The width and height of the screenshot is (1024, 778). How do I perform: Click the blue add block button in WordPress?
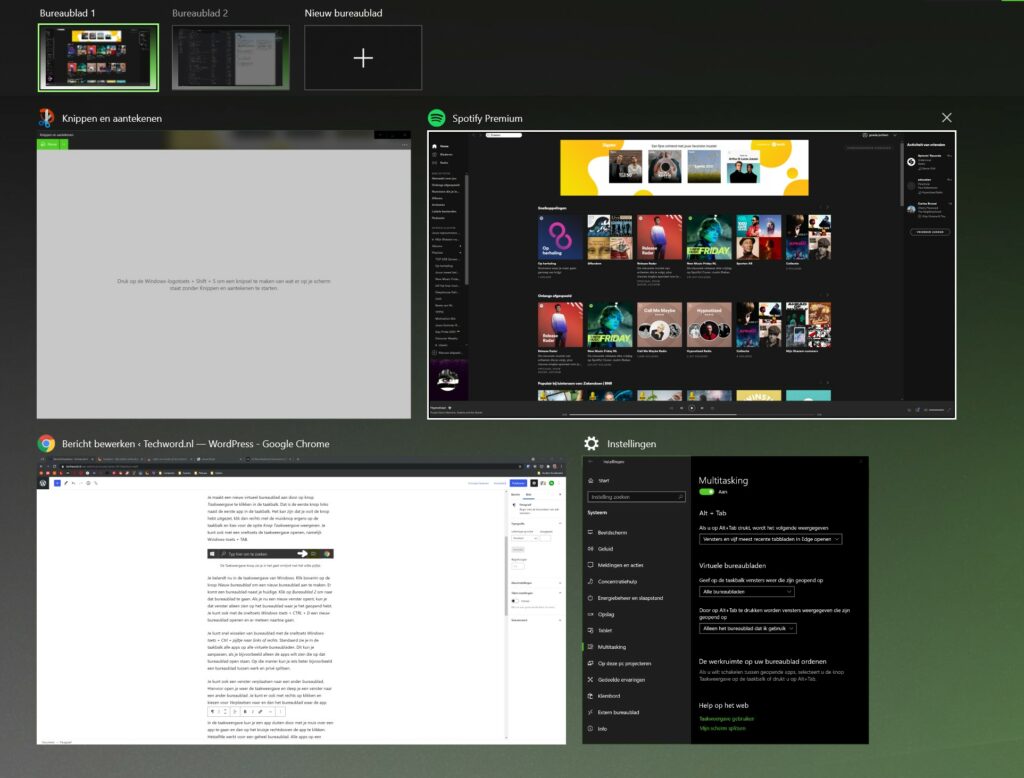(57, 483)
